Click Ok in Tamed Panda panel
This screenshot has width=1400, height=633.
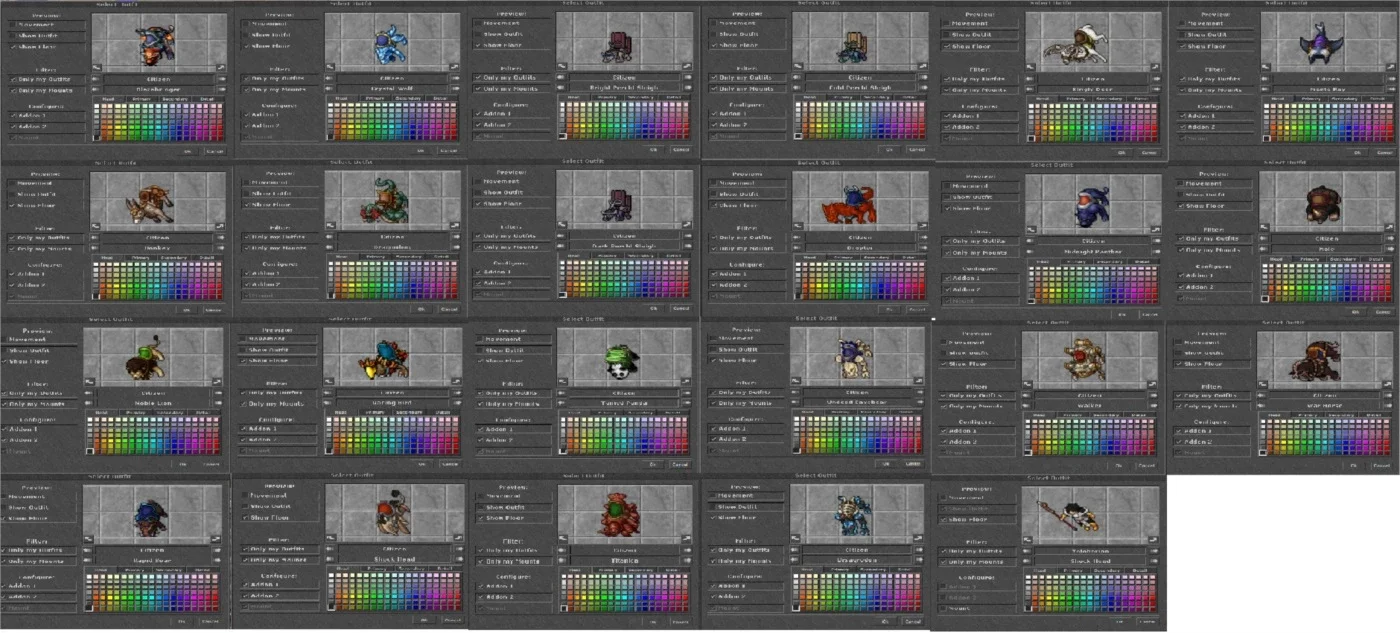coord(653,465)
